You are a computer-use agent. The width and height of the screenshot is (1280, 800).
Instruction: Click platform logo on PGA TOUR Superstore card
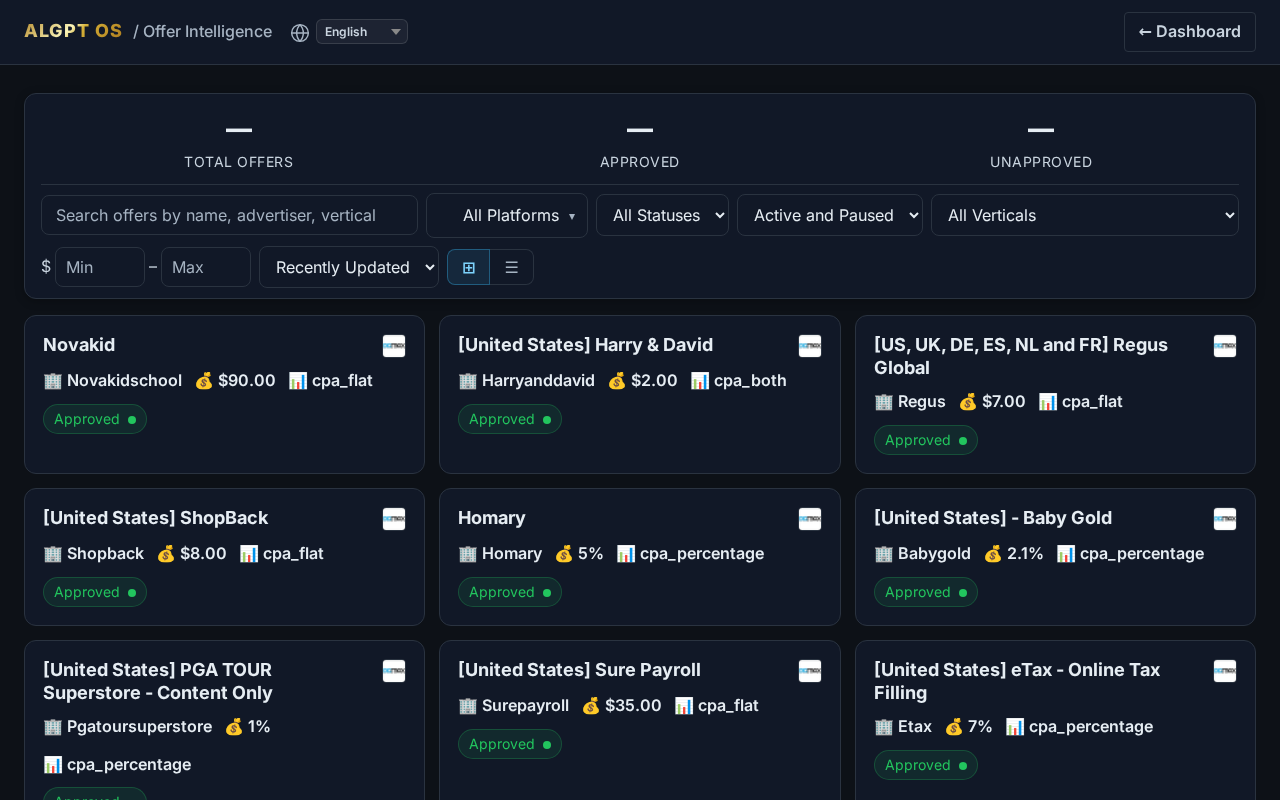coord(394,671)
